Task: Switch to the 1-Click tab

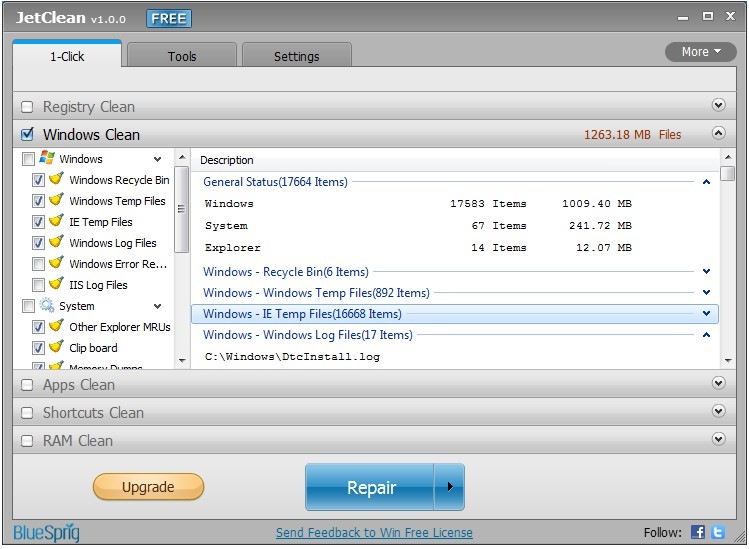Action: [67, 56]
